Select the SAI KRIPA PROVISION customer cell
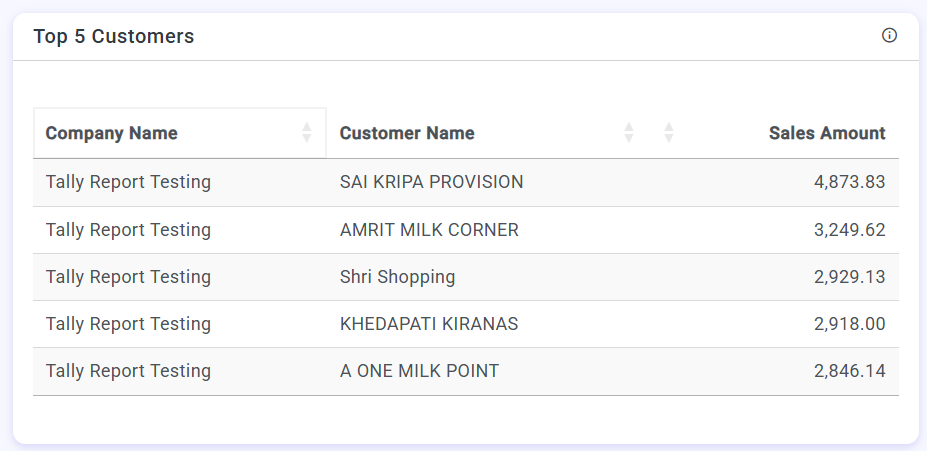The height and width of the screenshot is (451, 927). tap(431, 182)
